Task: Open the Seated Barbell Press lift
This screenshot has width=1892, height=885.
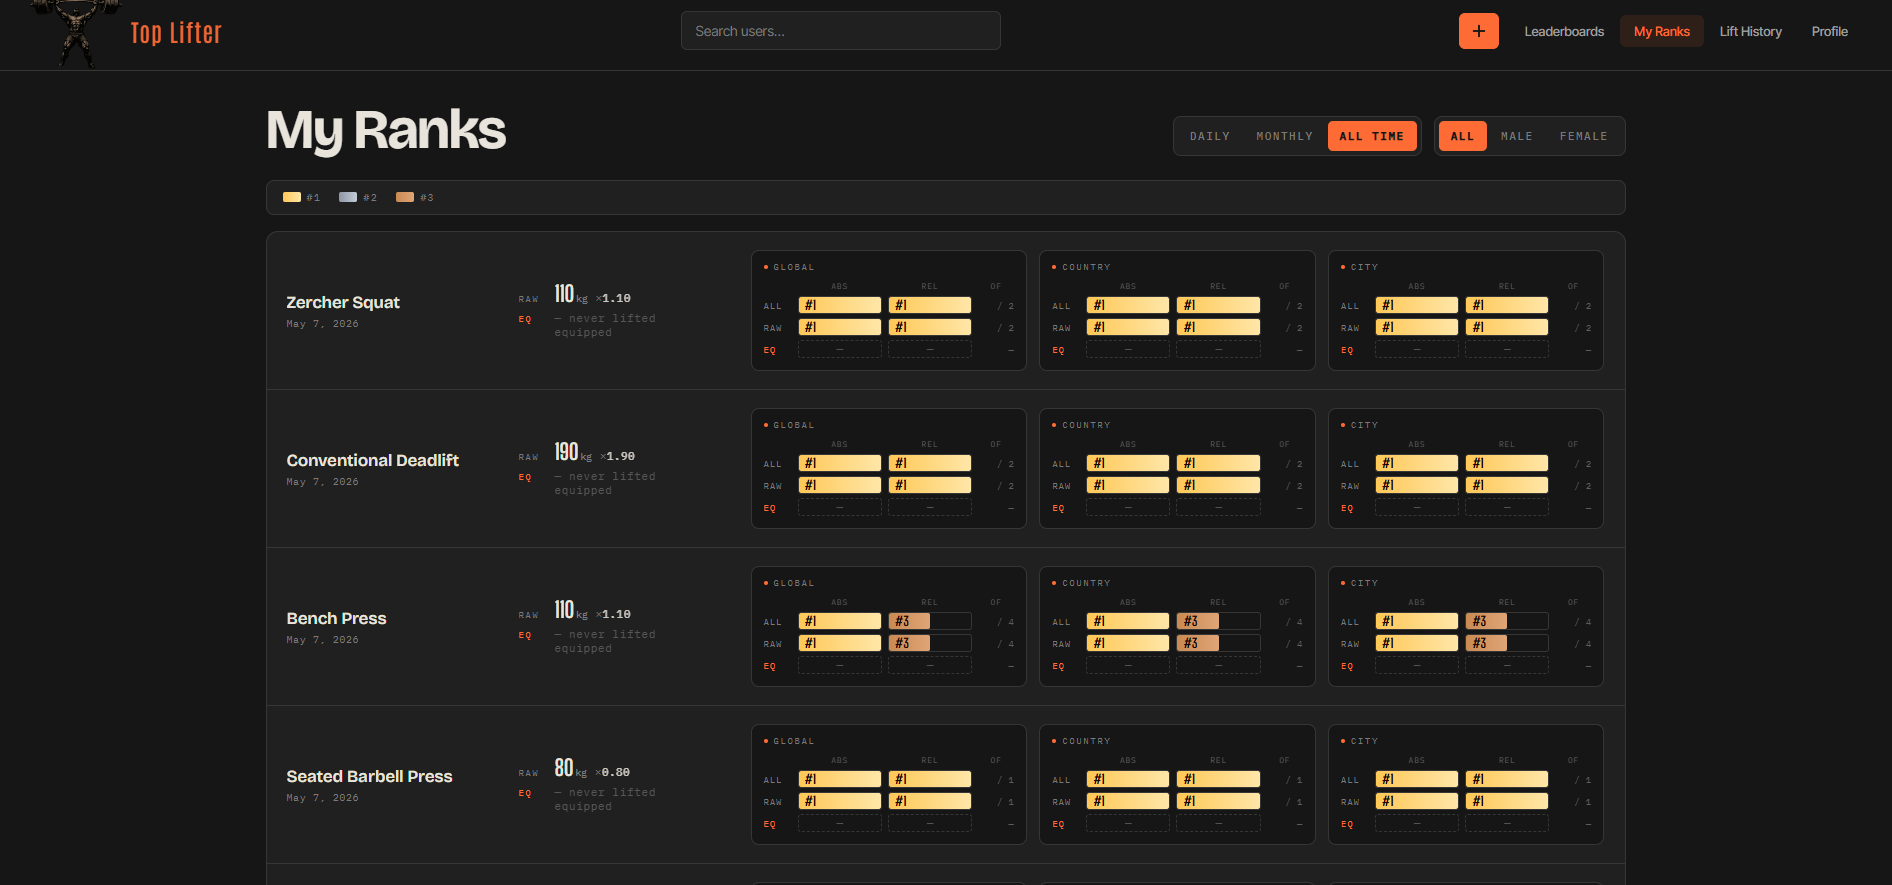Action: (x=369, y=776)
